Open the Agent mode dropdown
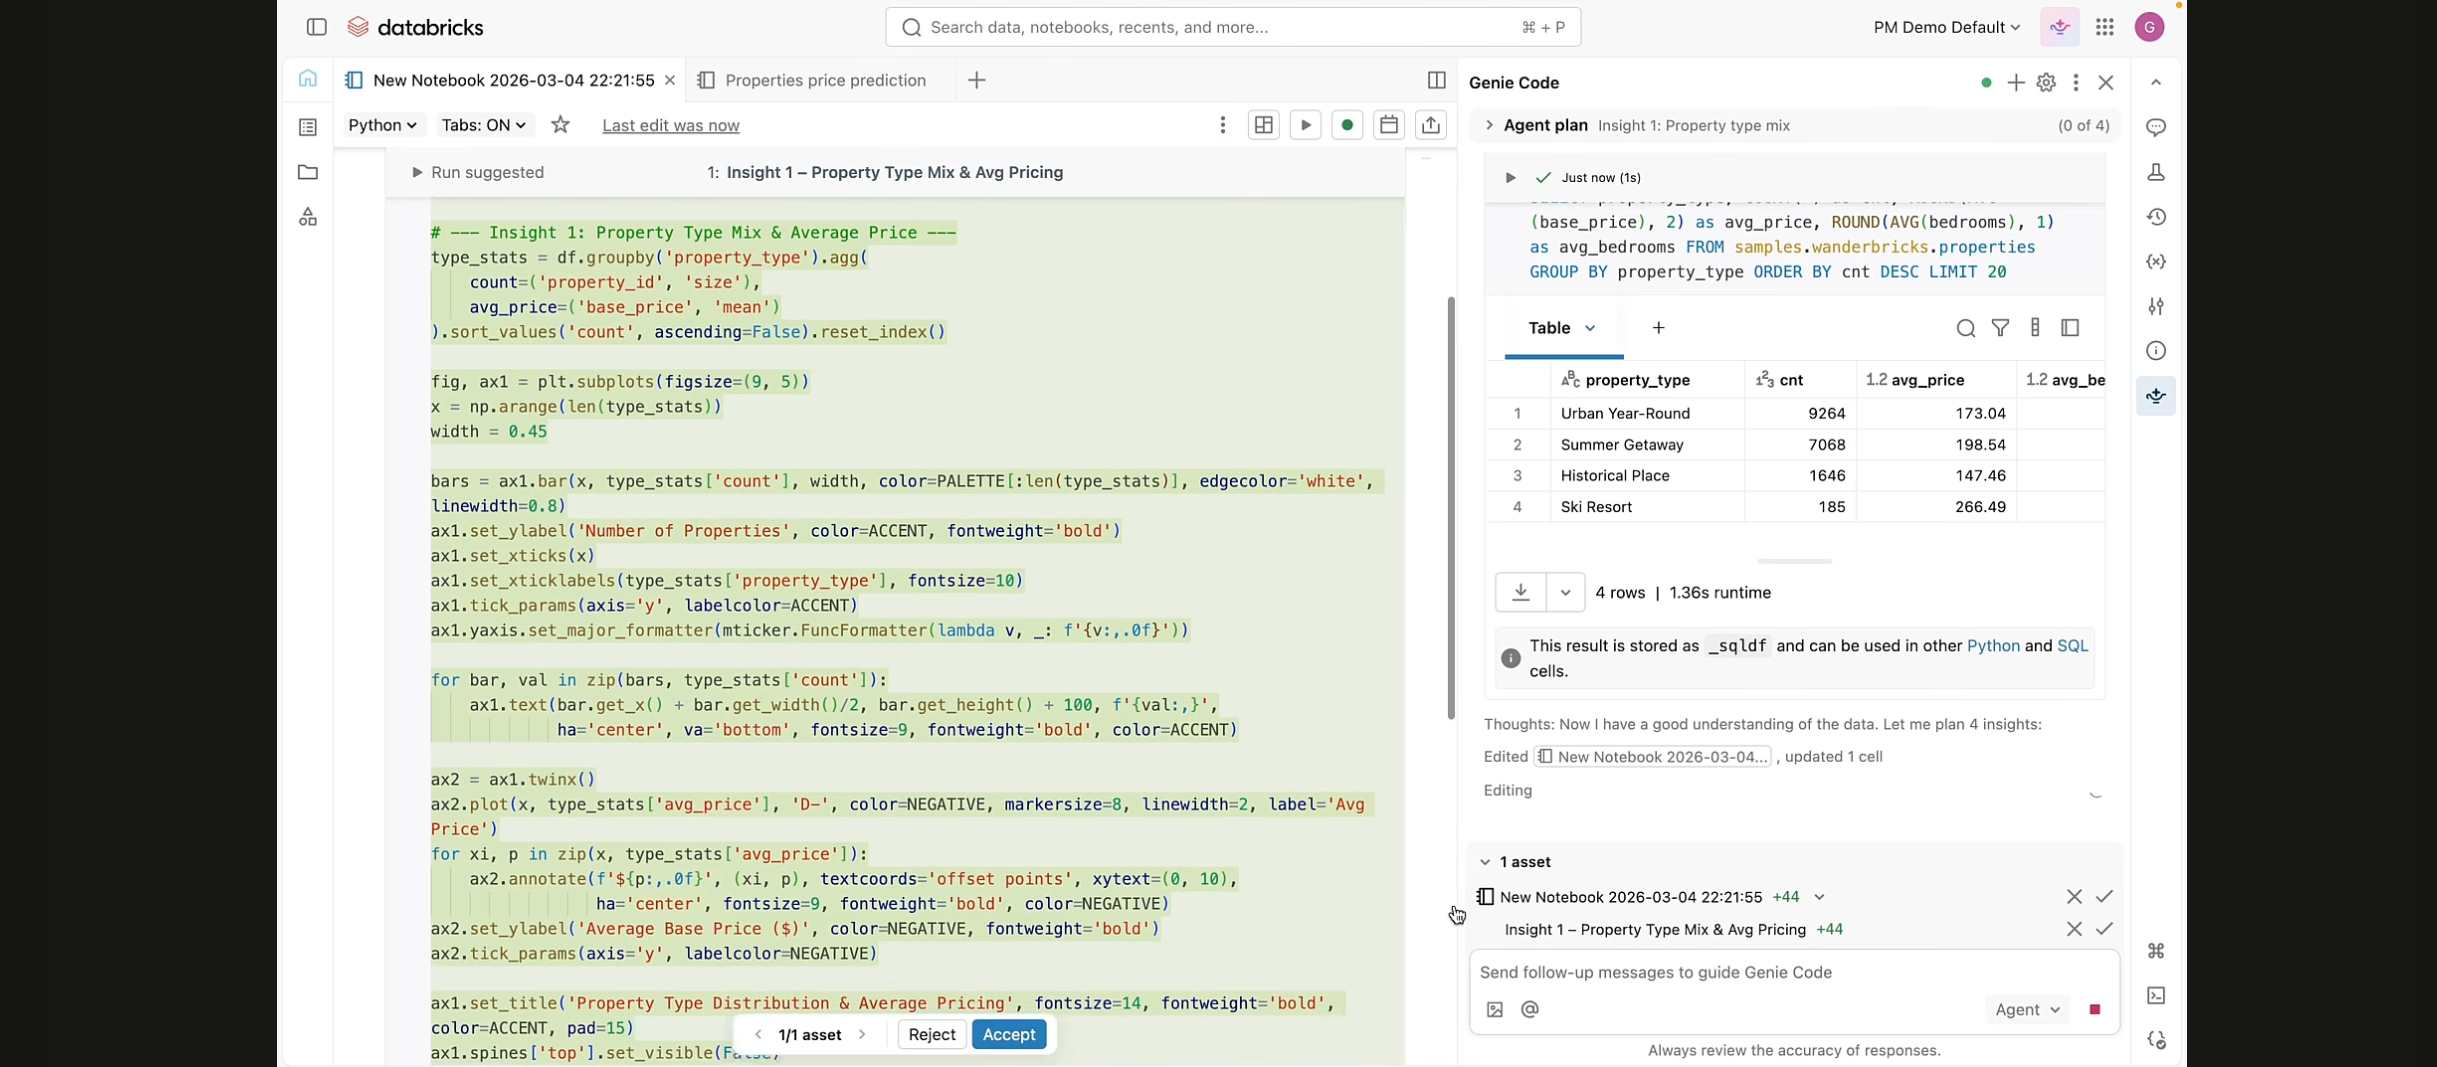Image resolution: width=2437 pixels, height=1067 pixels. 2027,1010
